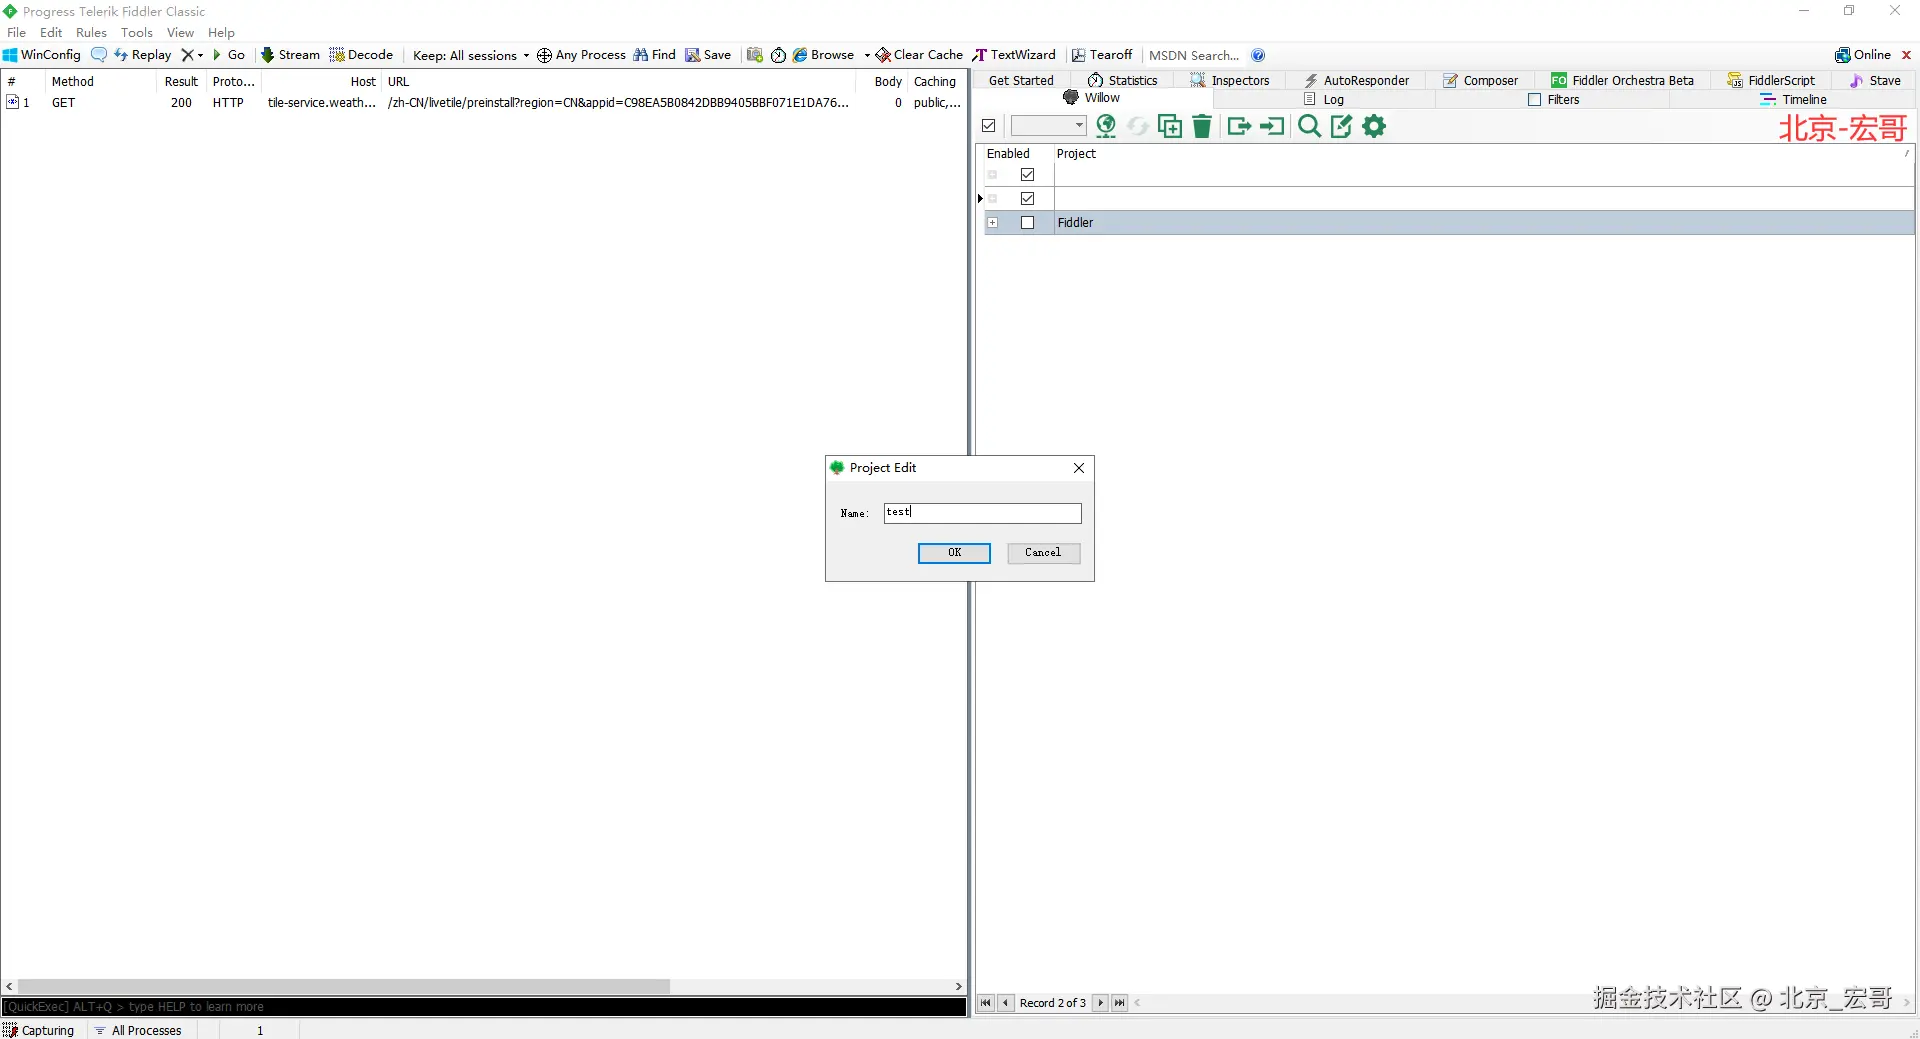This screenshot has width=1920, height=1039.
Task: Click Willow's edit pencil icon
Action: point(1341,126)
